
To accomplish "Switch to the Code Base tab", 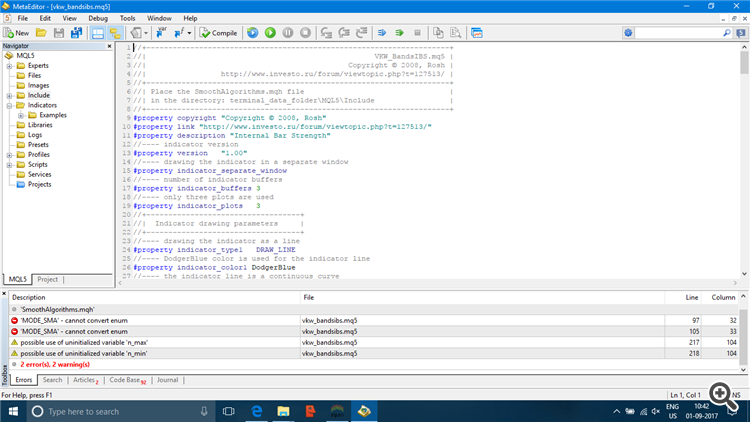I will [126, 380].
